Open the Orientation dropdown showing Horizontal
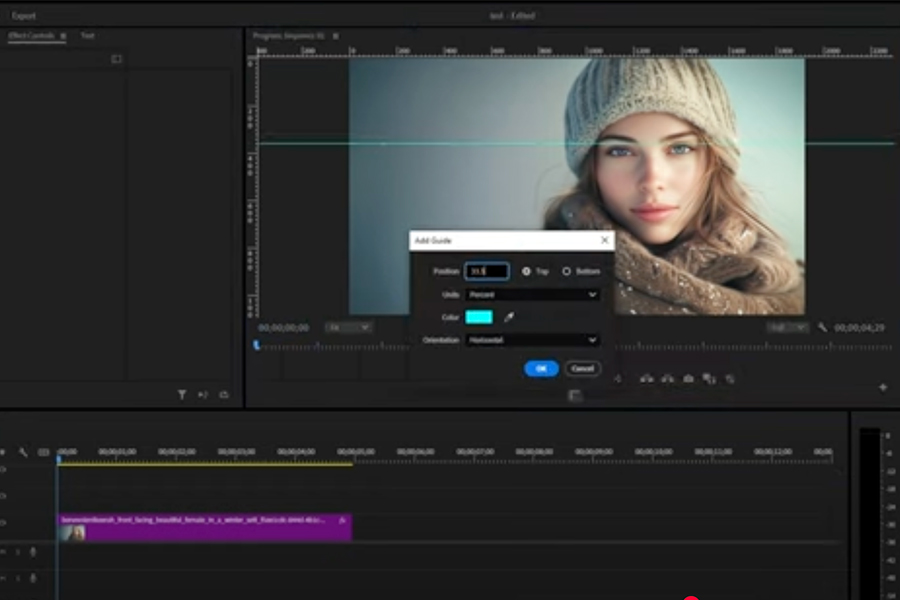 point(532,340)
